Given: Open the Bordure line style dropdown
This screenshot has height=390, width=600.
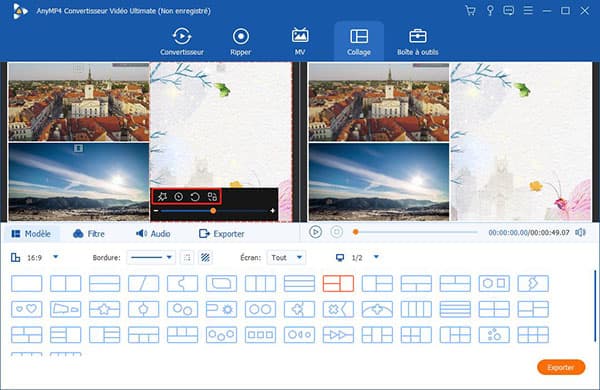Looking at the screenshot, I should pos(151,258).
